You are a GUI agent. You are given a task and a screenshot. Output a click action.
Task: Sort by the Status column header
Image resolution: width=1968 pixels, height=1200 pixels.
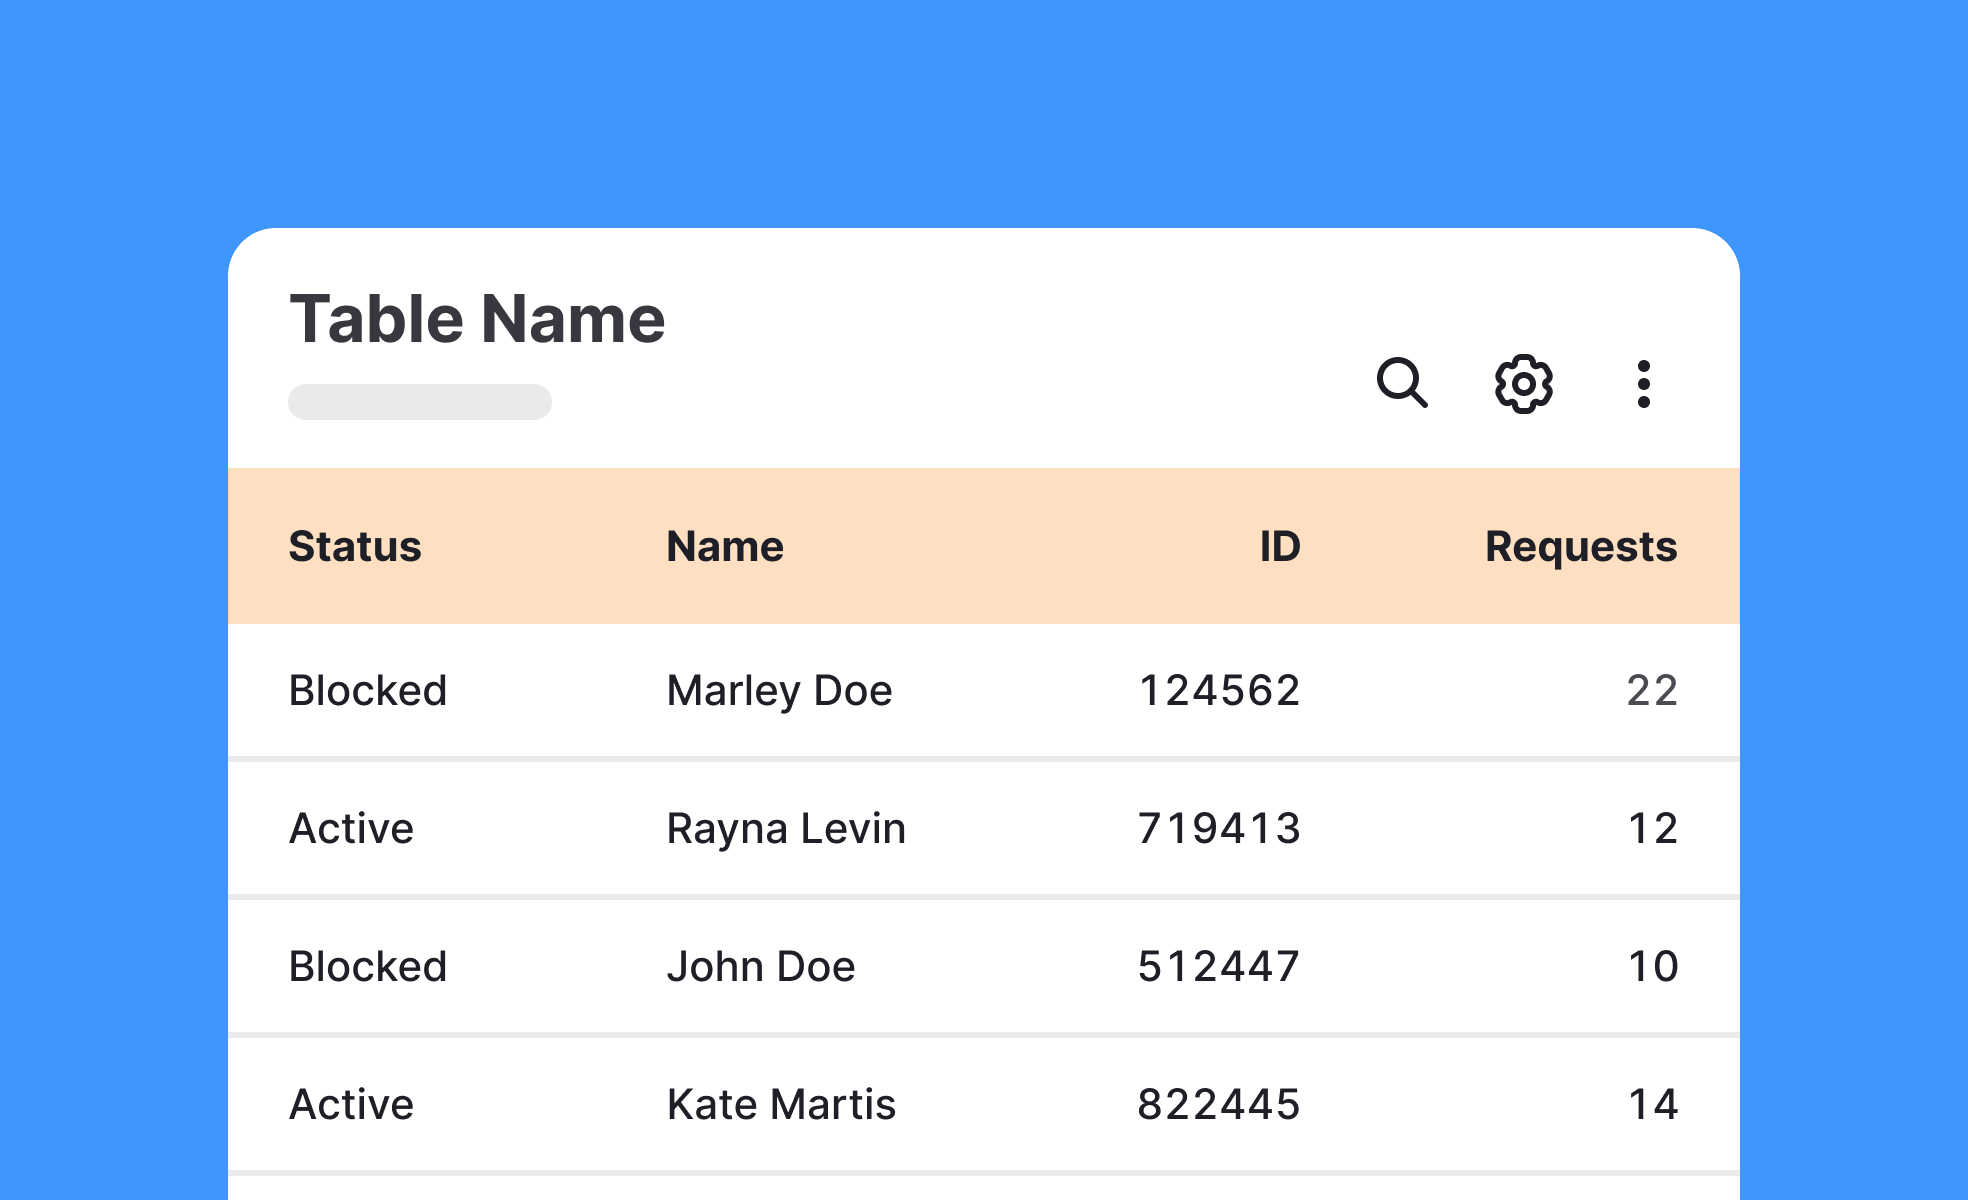(355, 547)
